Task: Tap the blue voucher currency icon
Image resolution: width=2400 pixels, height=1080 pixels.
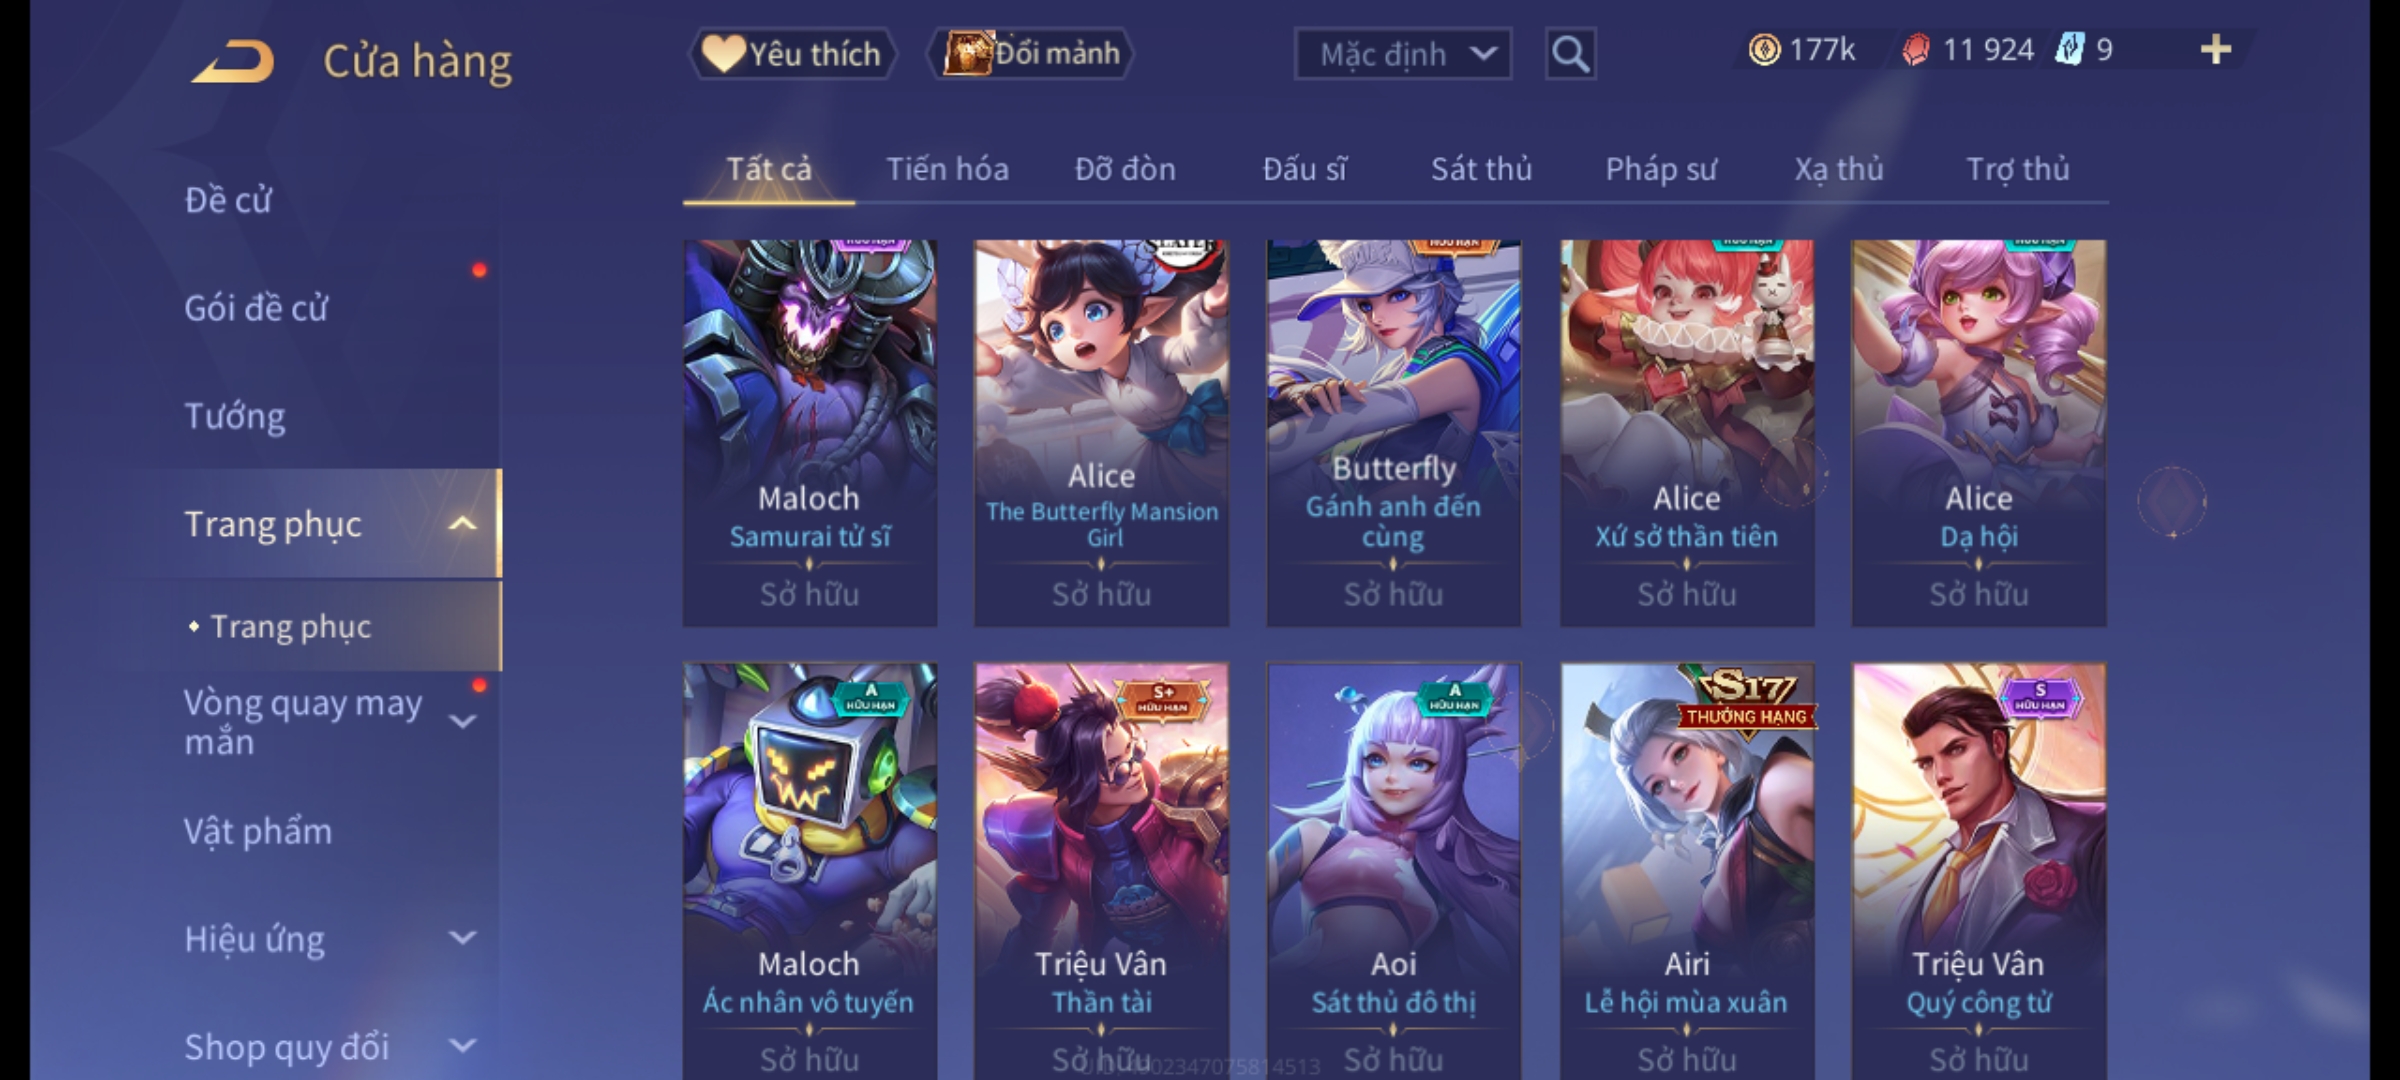Action: pyautogui.click(x=2069, y=50)
